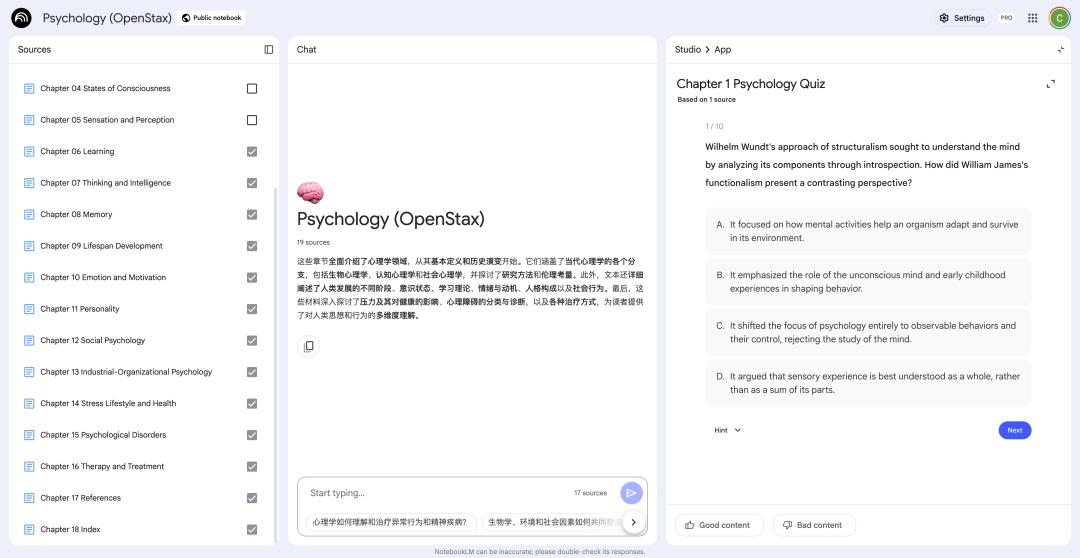The height and width of the screenshot is (558, 1080).
Task: Click Chapter 04 document icon
Action: point(29,88)
